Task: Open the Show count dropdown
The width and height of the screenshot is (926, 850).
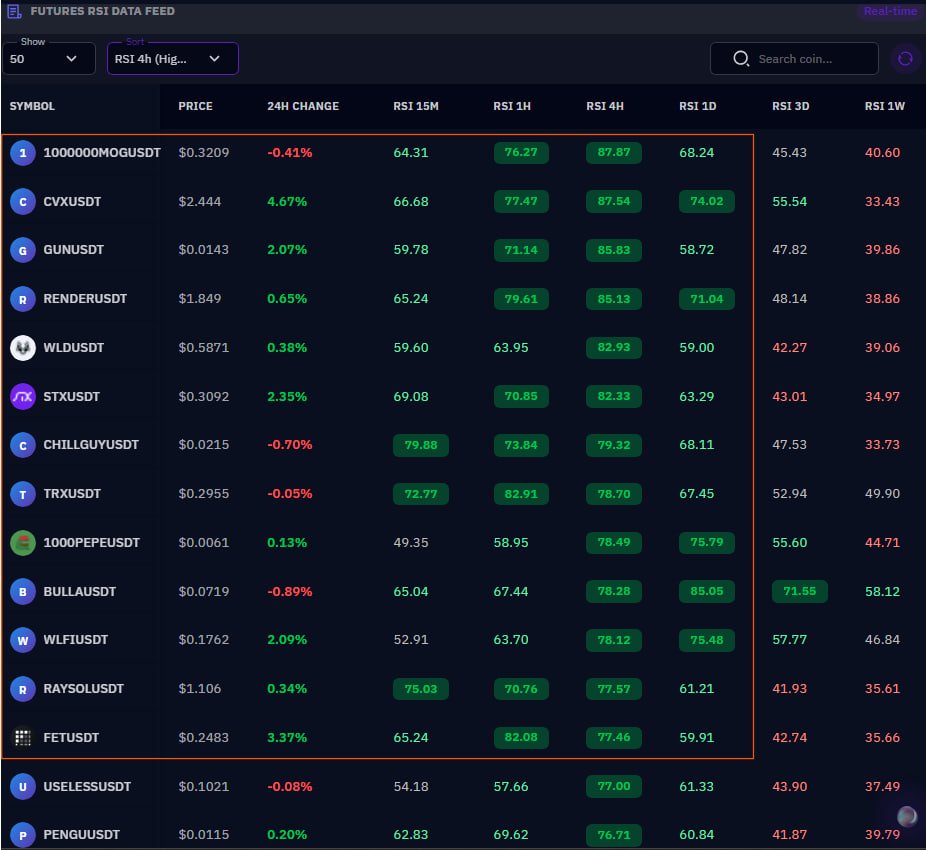Action: 48,58
